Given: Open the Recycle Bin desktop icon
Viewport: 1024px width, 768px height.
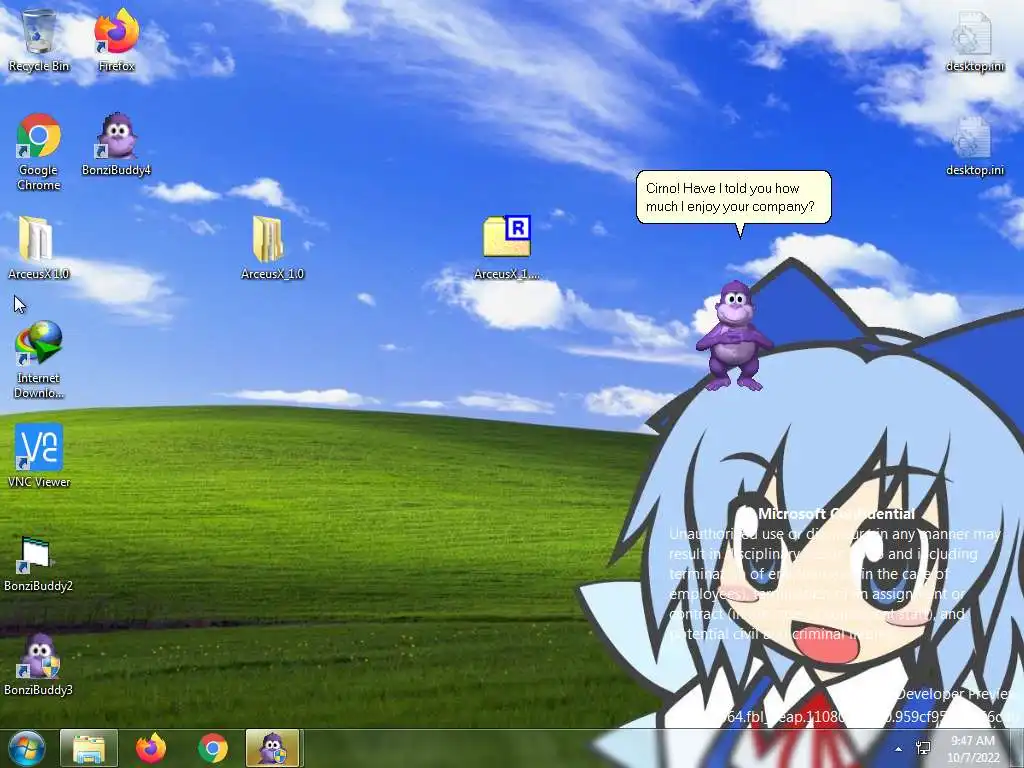Looking at the screenshot, I should pos(39,40).
